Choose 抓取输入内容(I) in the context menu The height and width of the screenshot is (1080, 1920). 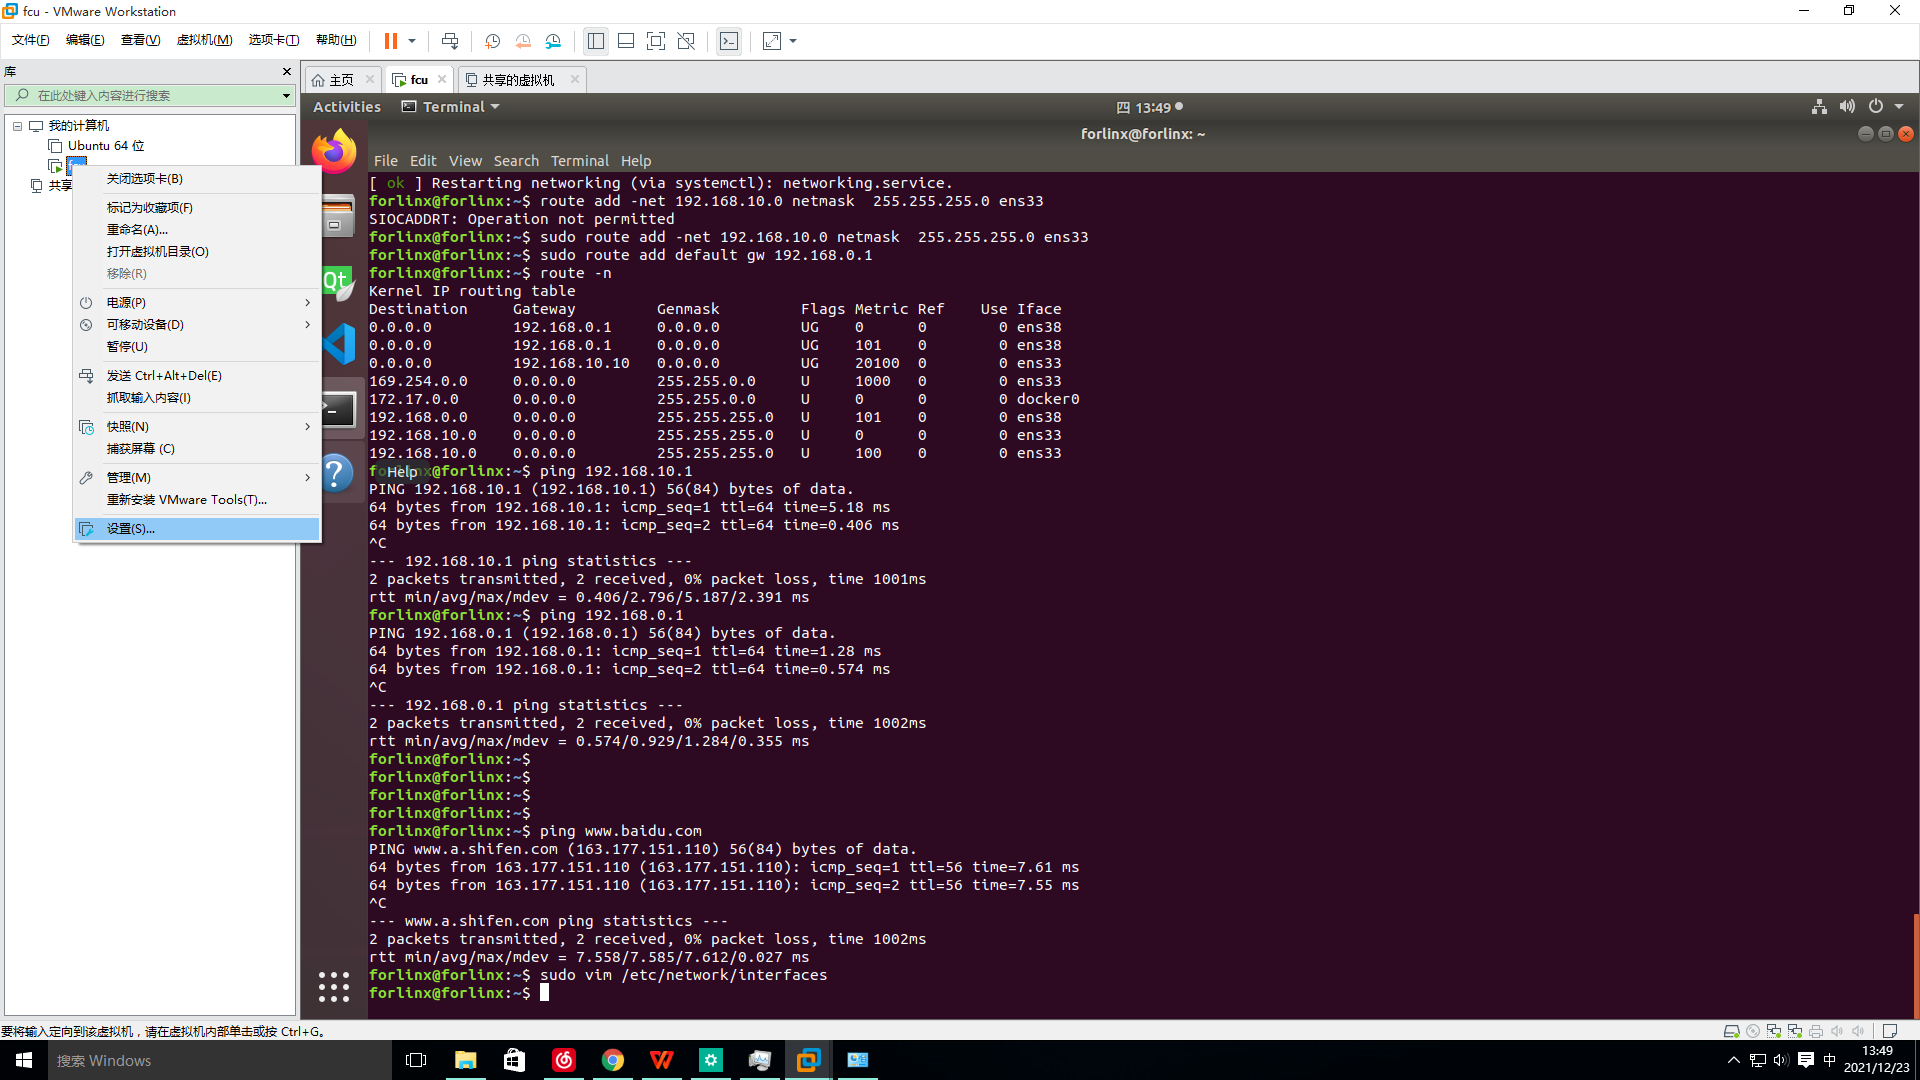tap(197, 398)
